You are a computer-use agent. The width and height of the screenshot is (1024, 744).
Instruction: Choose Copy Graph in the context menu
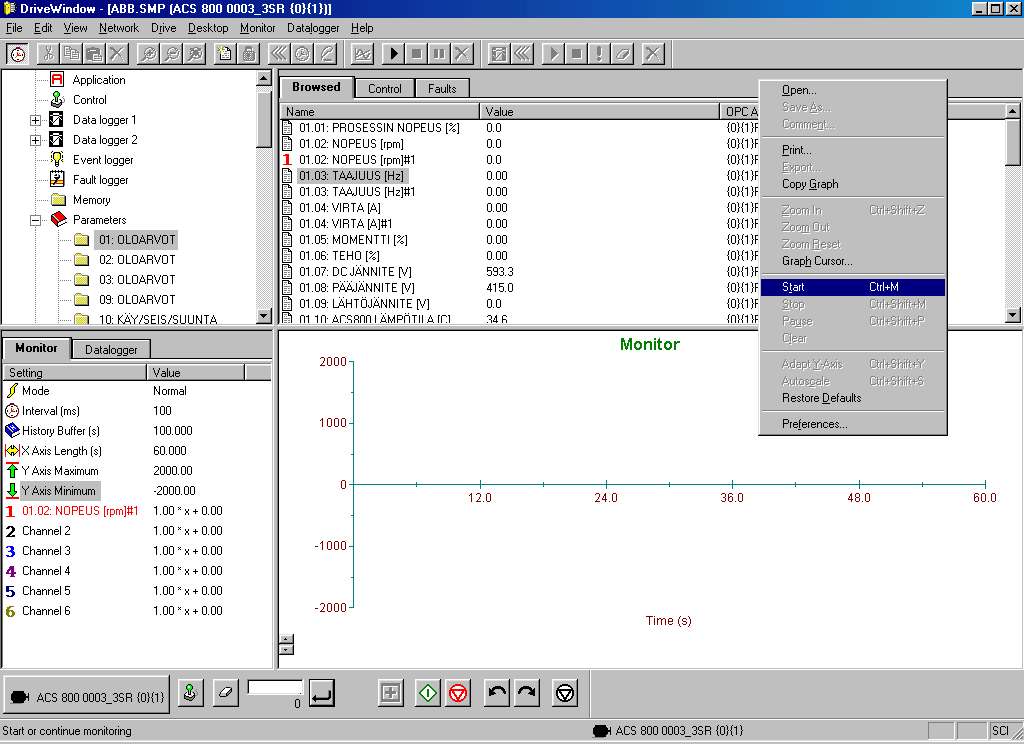(x=852, y=184)
